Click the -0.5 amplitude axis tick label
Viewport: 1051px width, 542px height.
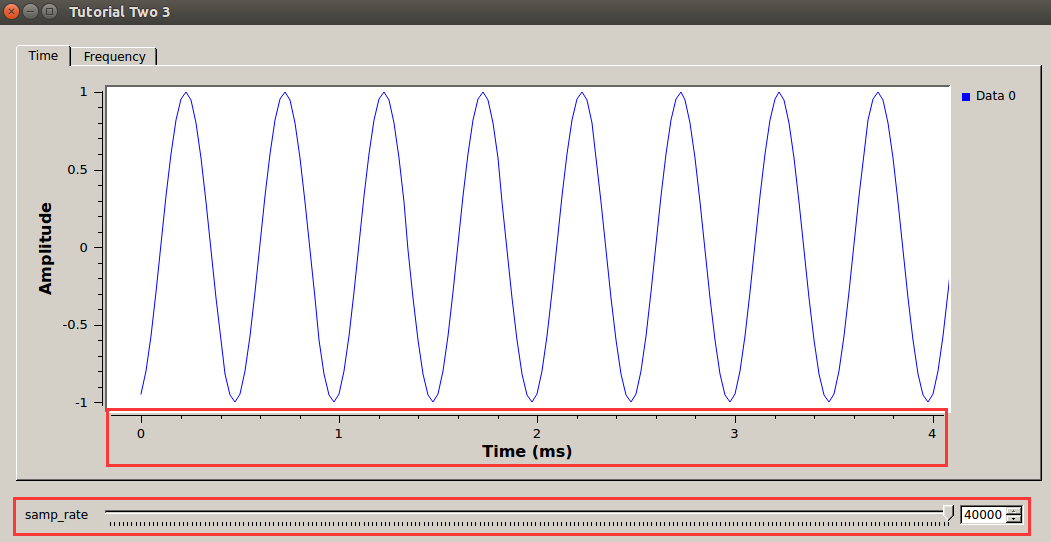tap(77, 326)
